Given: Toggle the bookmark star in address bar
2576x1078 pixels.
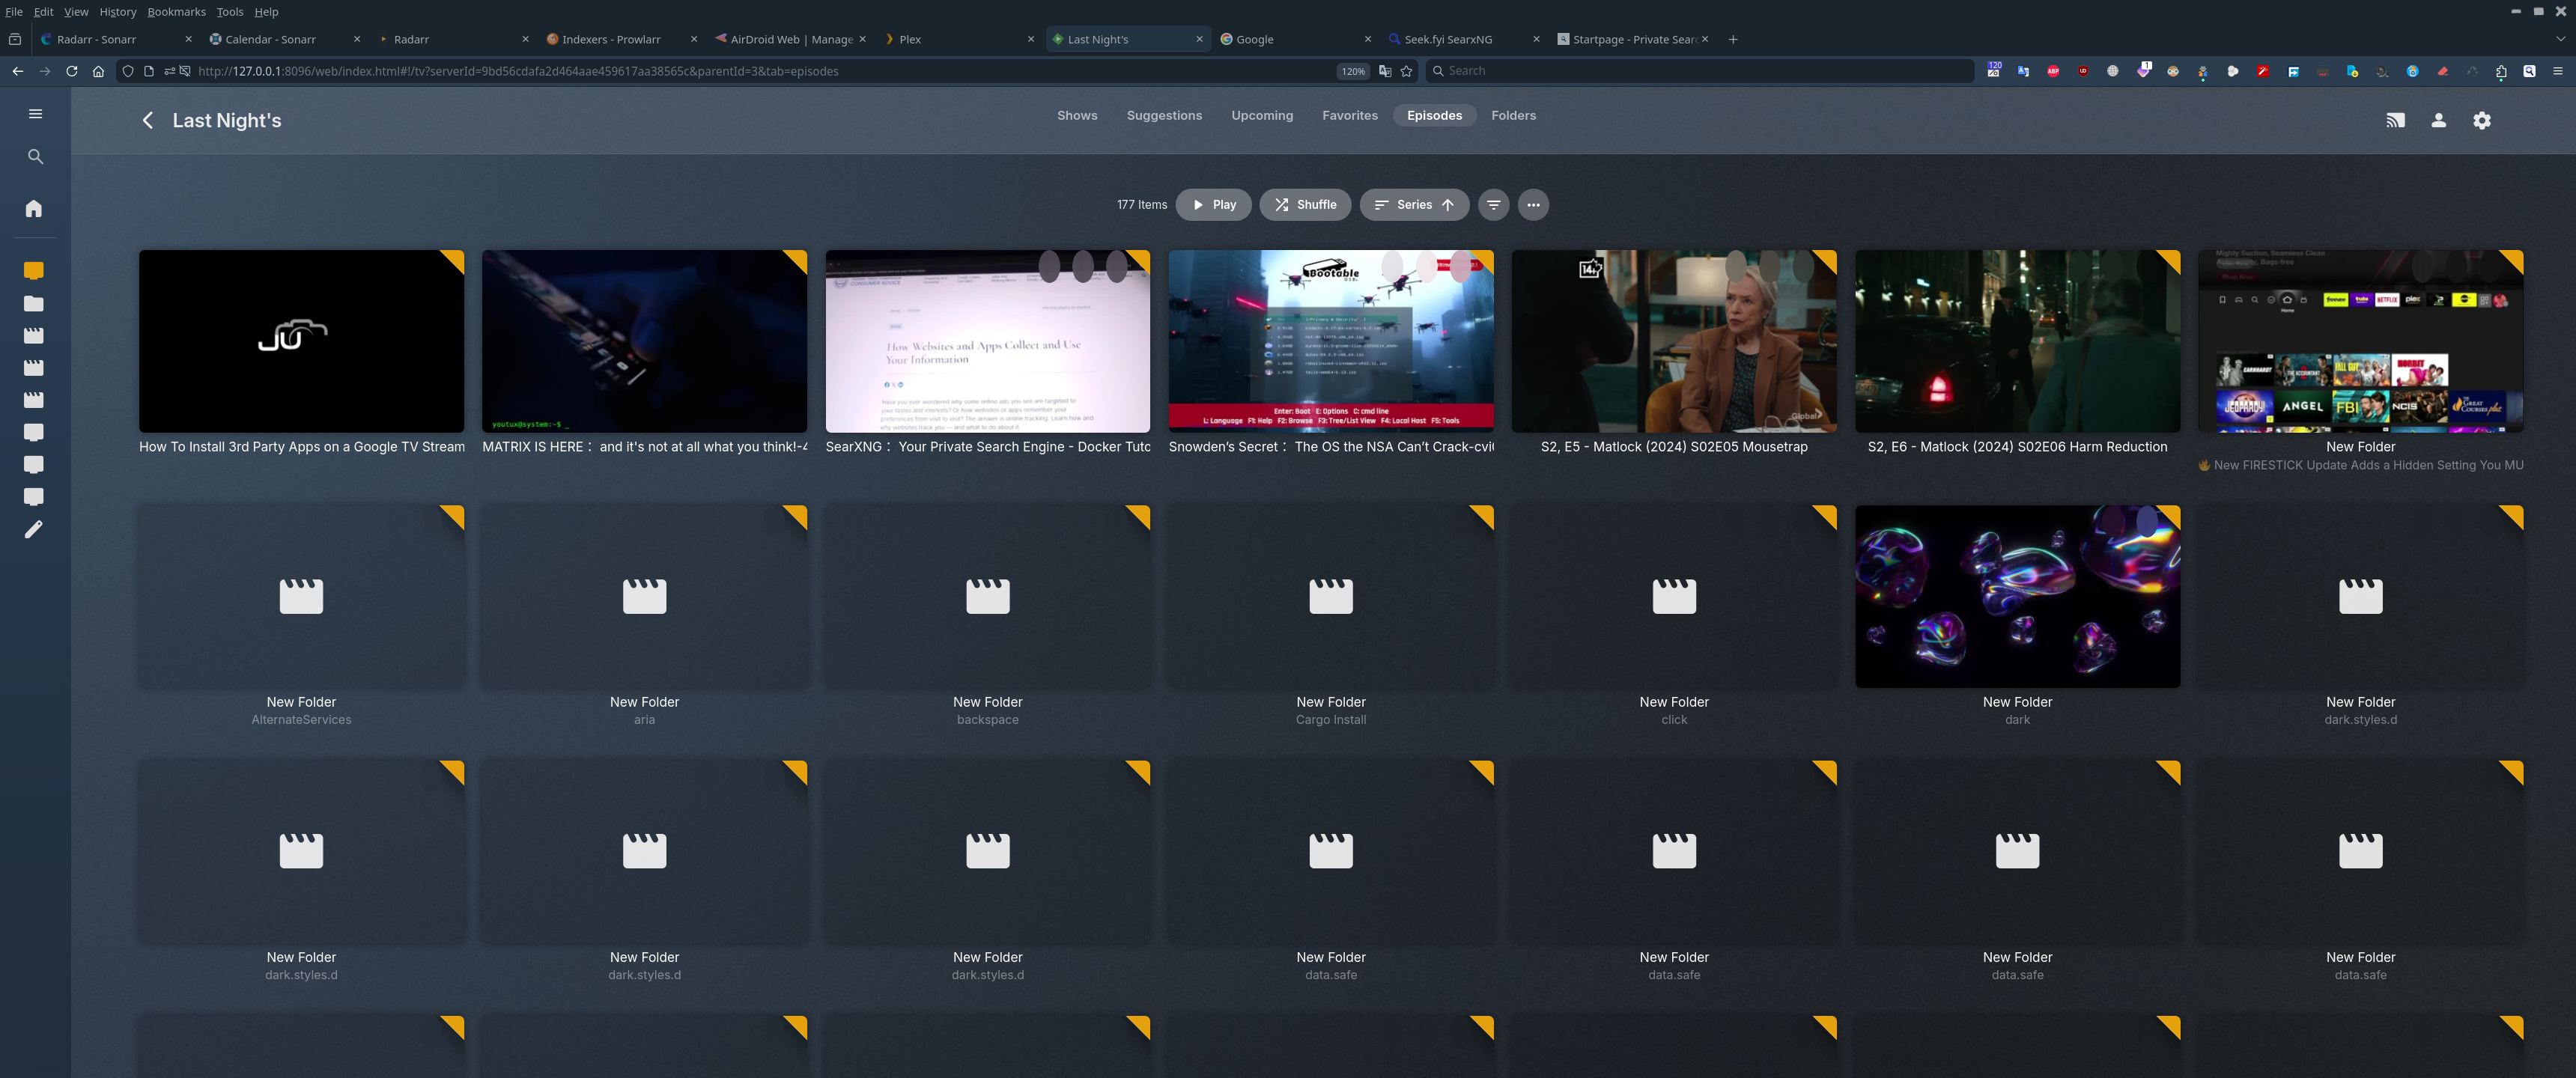Looking at the screenshot, I should tap(1406, 71).
